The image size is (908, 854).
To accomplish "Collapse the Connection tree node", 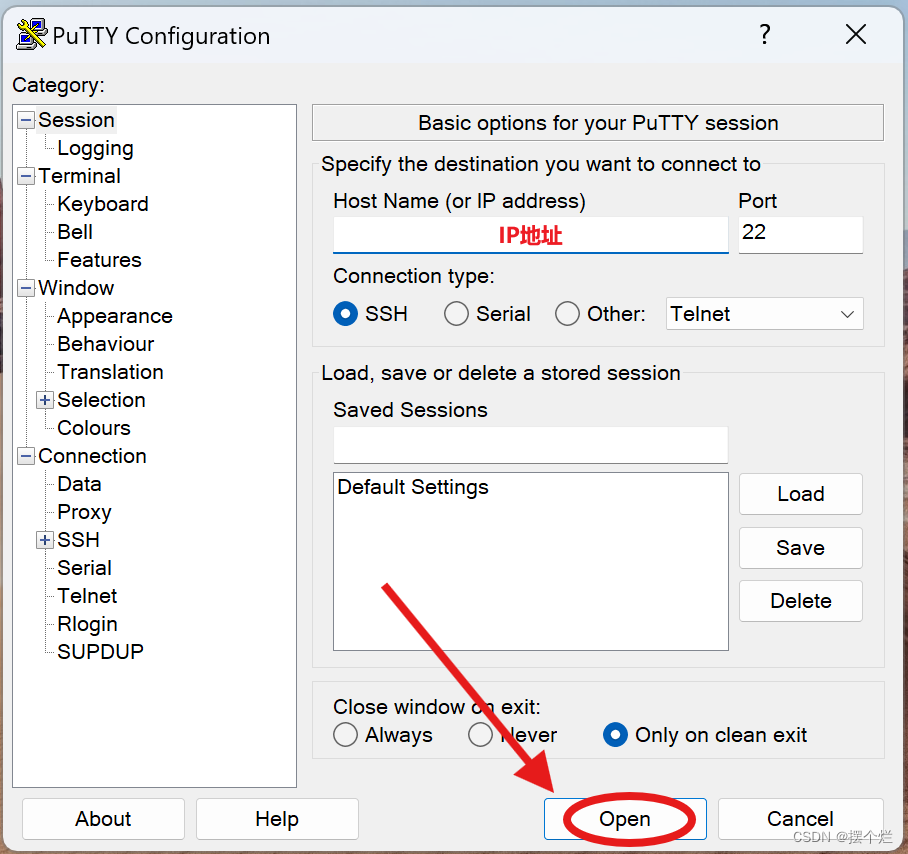I will point(26,456).
